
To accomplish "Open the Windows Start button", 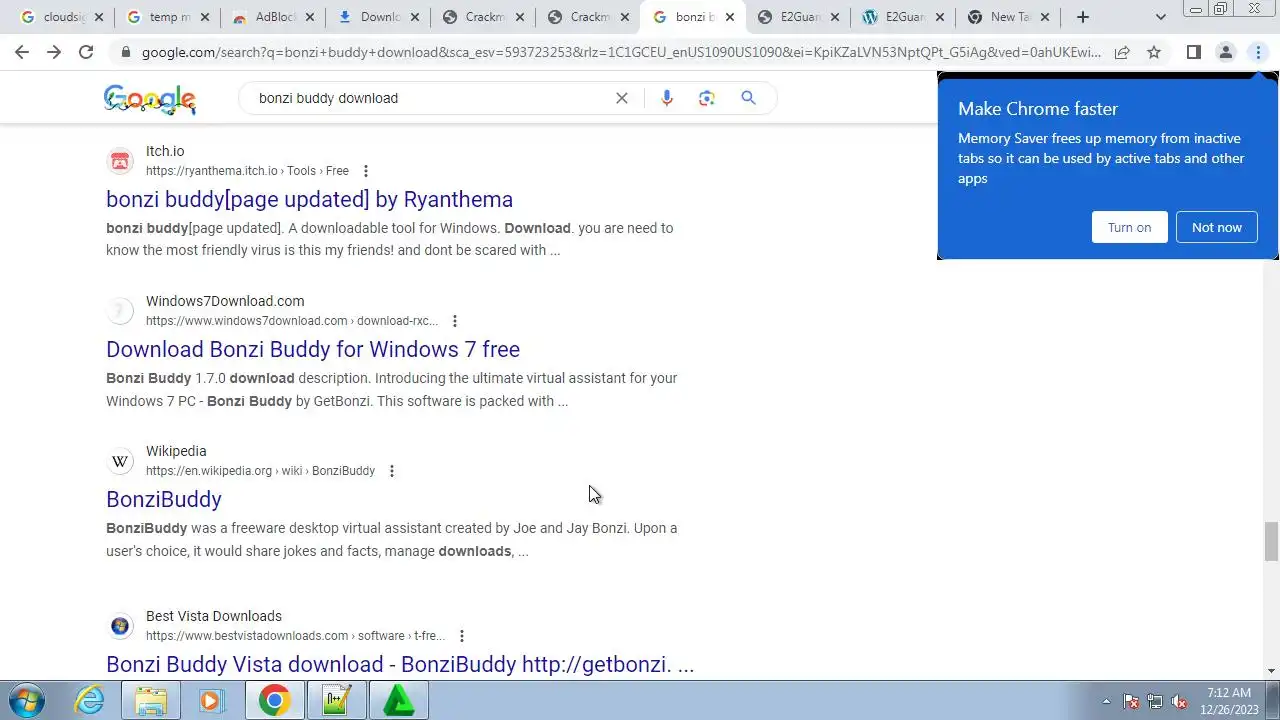I will click(27, 701).
